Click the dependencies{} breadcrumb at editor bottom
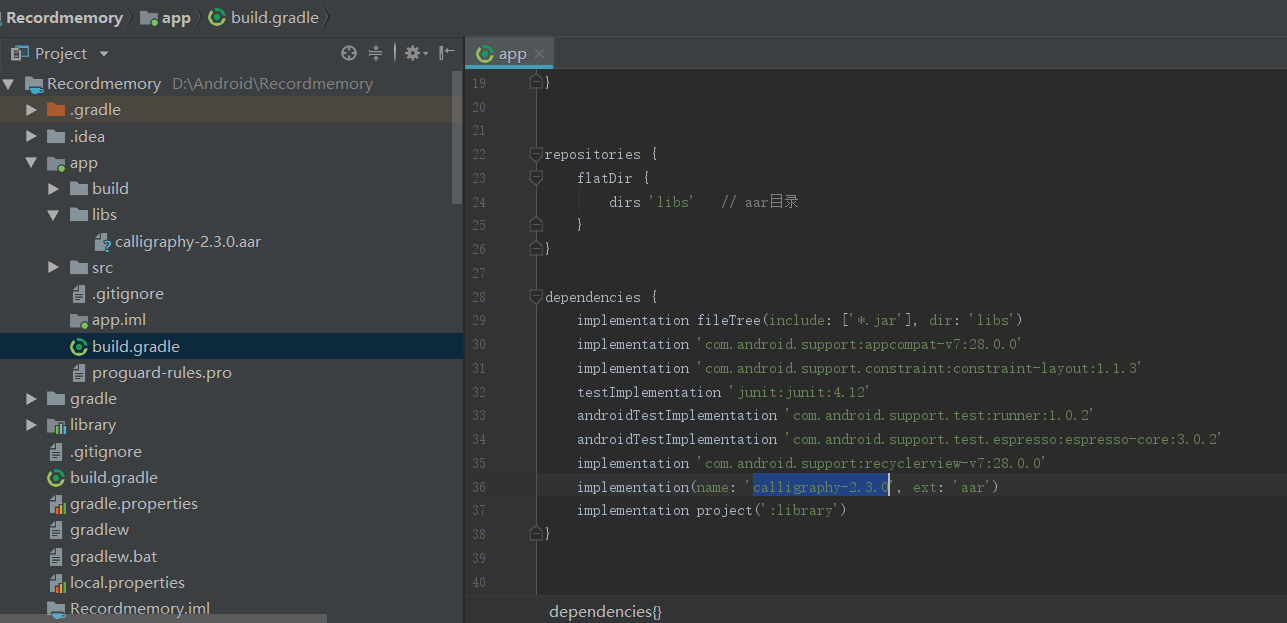 click(x=605, y=611)
